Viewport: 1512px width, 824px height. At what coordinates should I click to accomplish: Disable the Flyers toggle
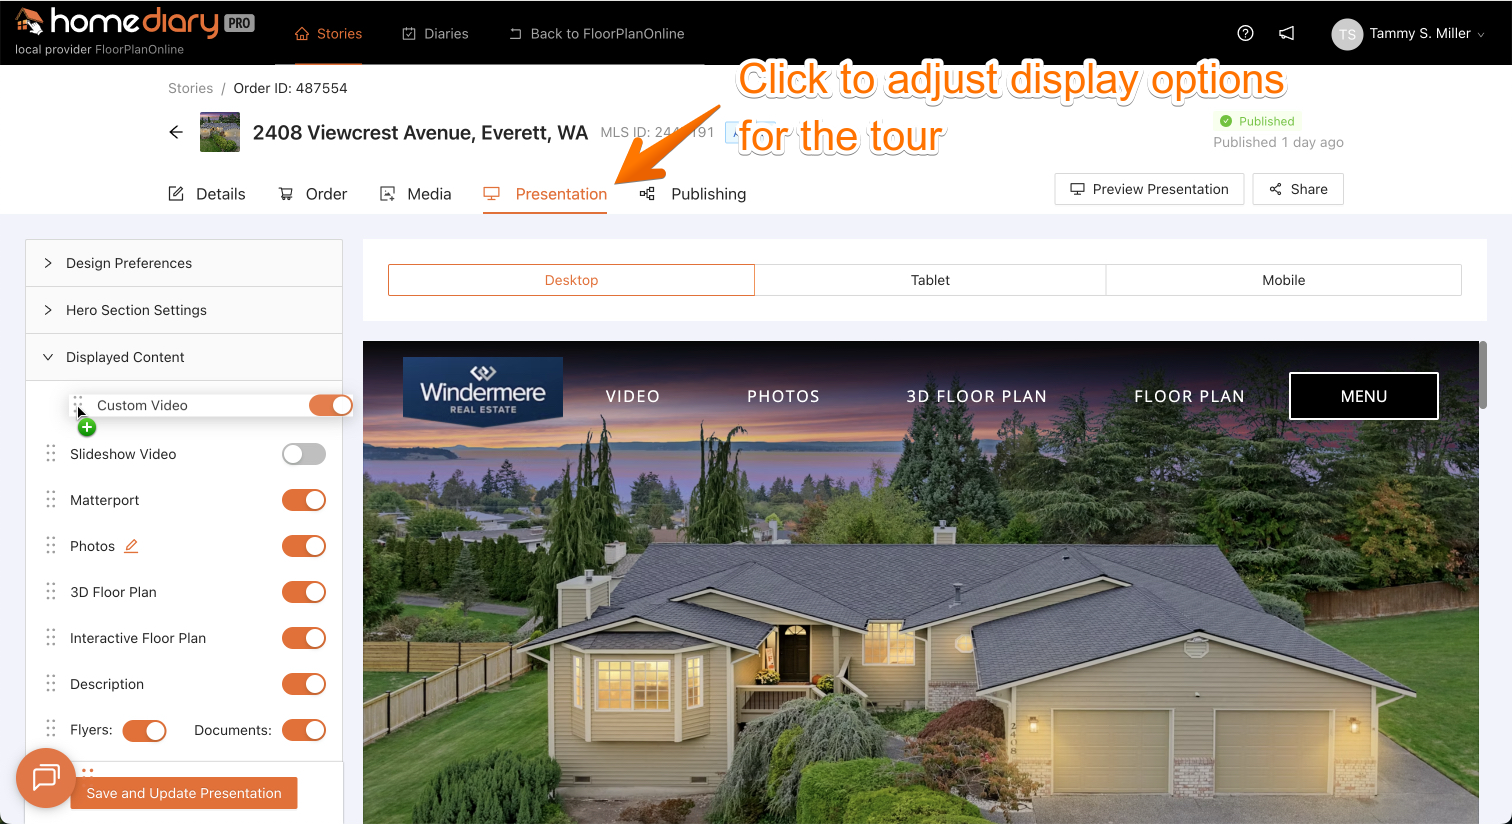coord(144,731)
